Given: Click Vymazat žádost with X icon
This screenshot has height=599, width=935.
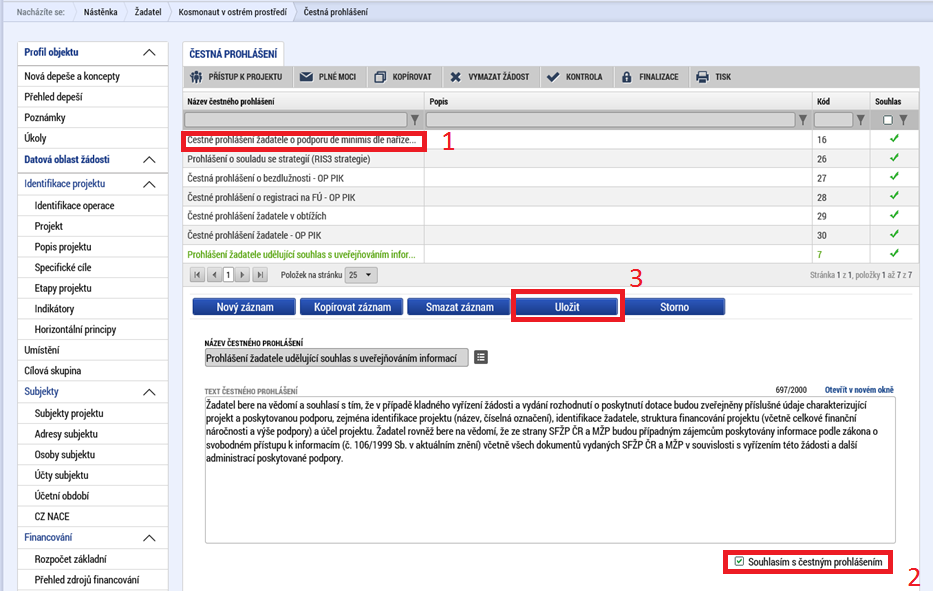Looking at the screenshot, I should coord(490,77).
